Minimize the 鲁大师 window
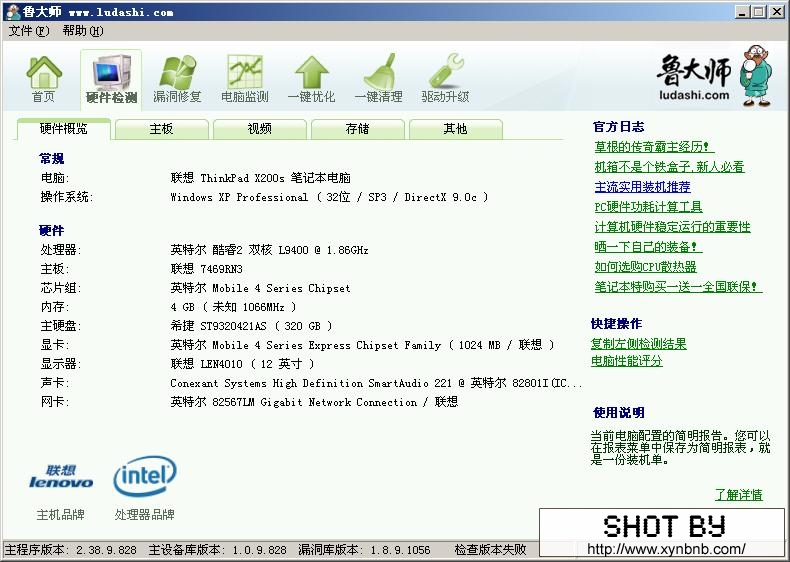The height and width of the screenshot is (562, 790). [742, 12]
